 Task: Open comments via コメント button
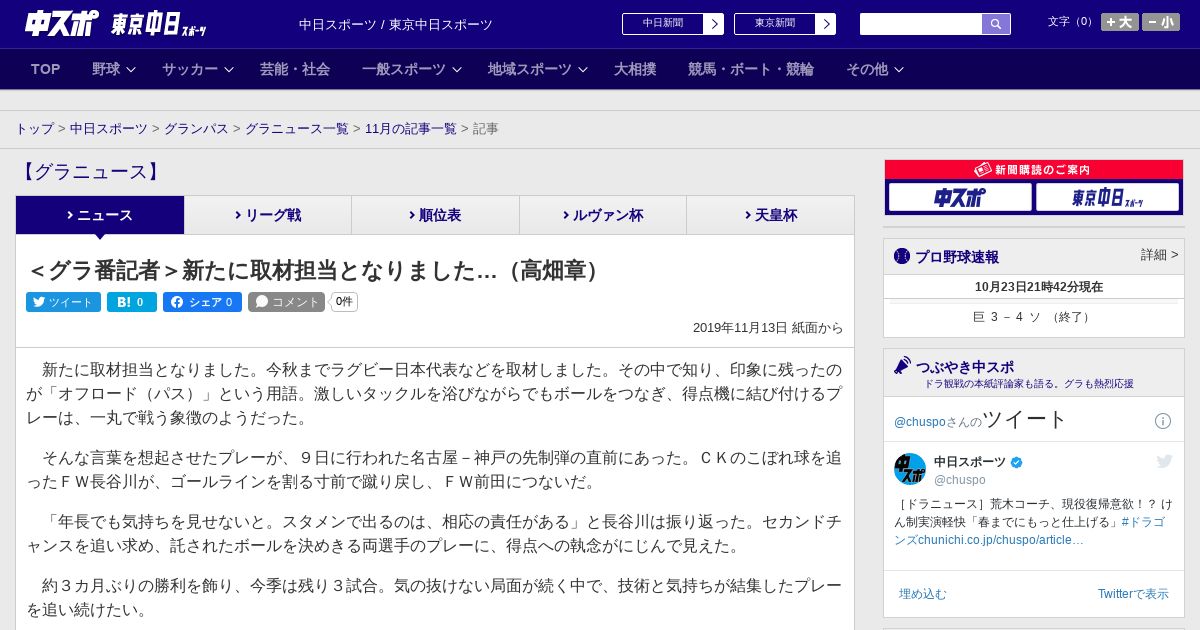pyautogui.click(x=286, y=302)
